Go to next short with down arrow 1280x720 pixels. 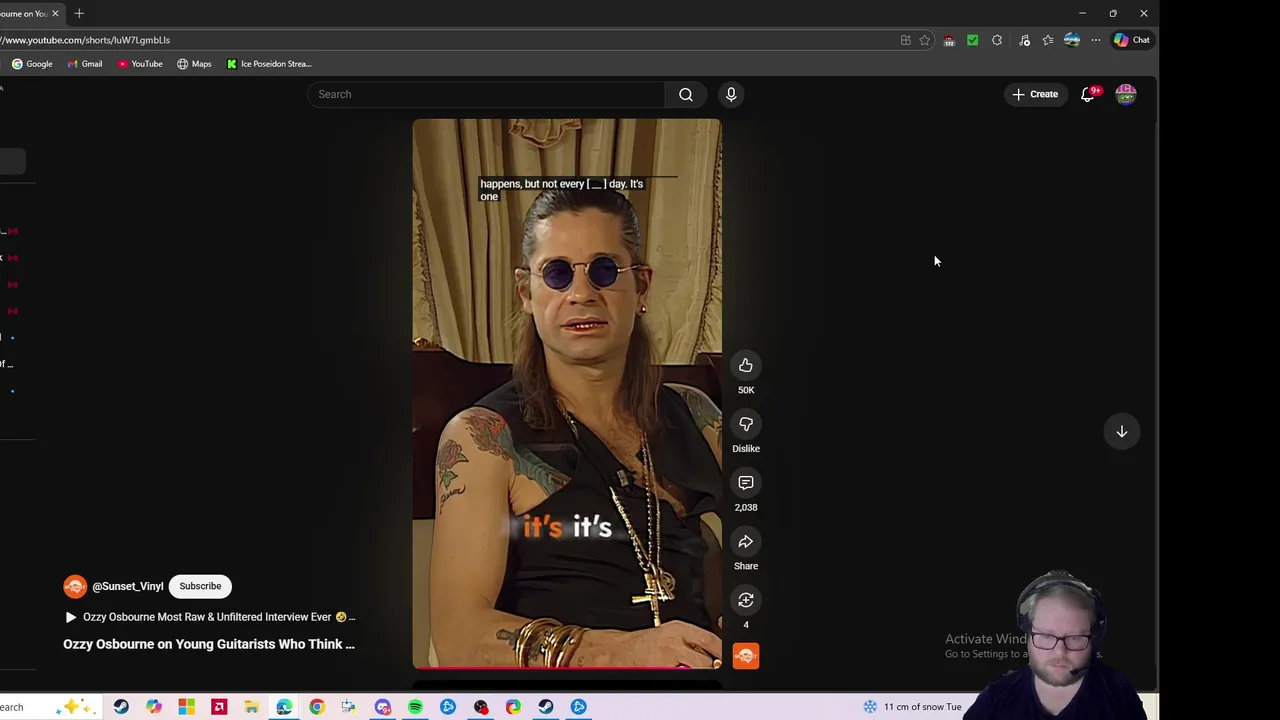[x=1122, y=432]
